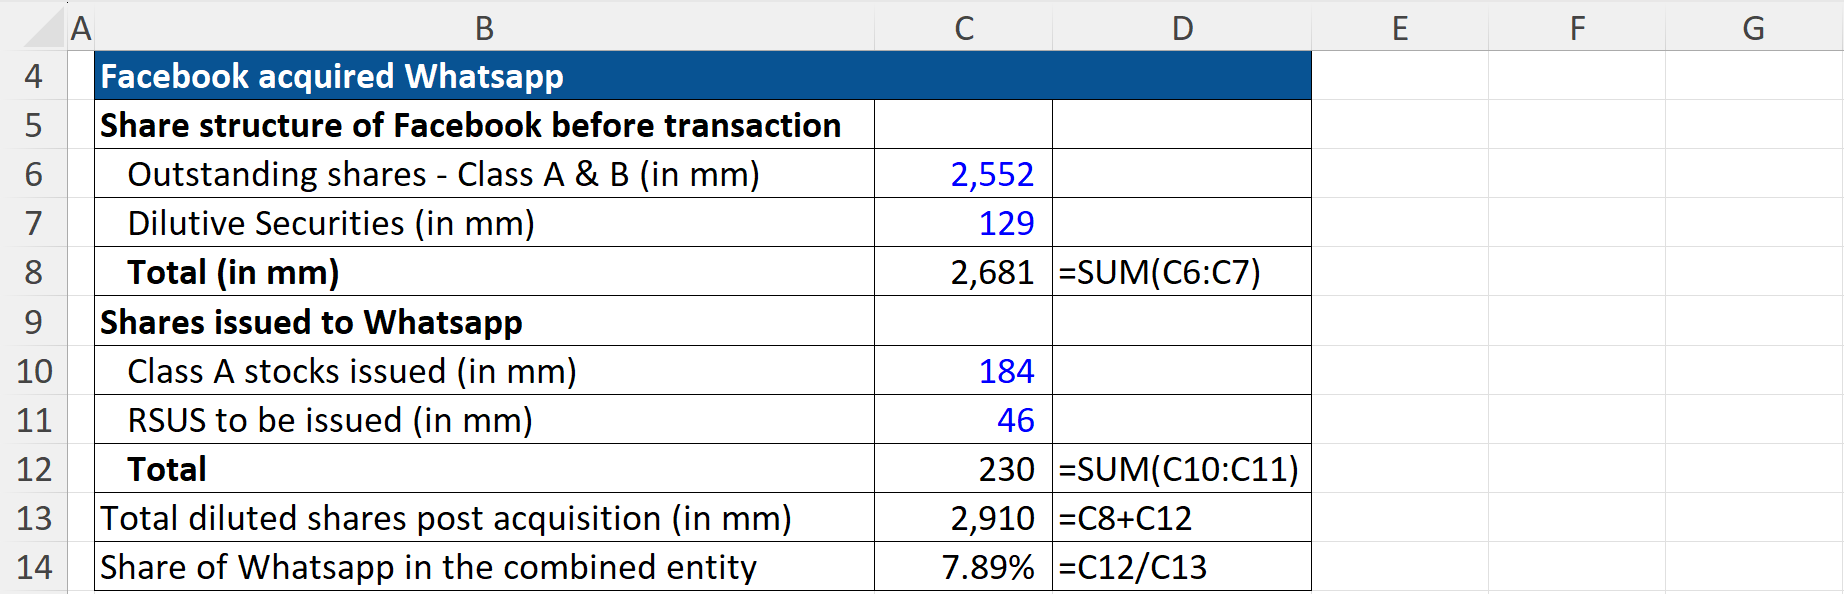Select row 13 header
Viewport: 1844px width, 594px height.
33,518
